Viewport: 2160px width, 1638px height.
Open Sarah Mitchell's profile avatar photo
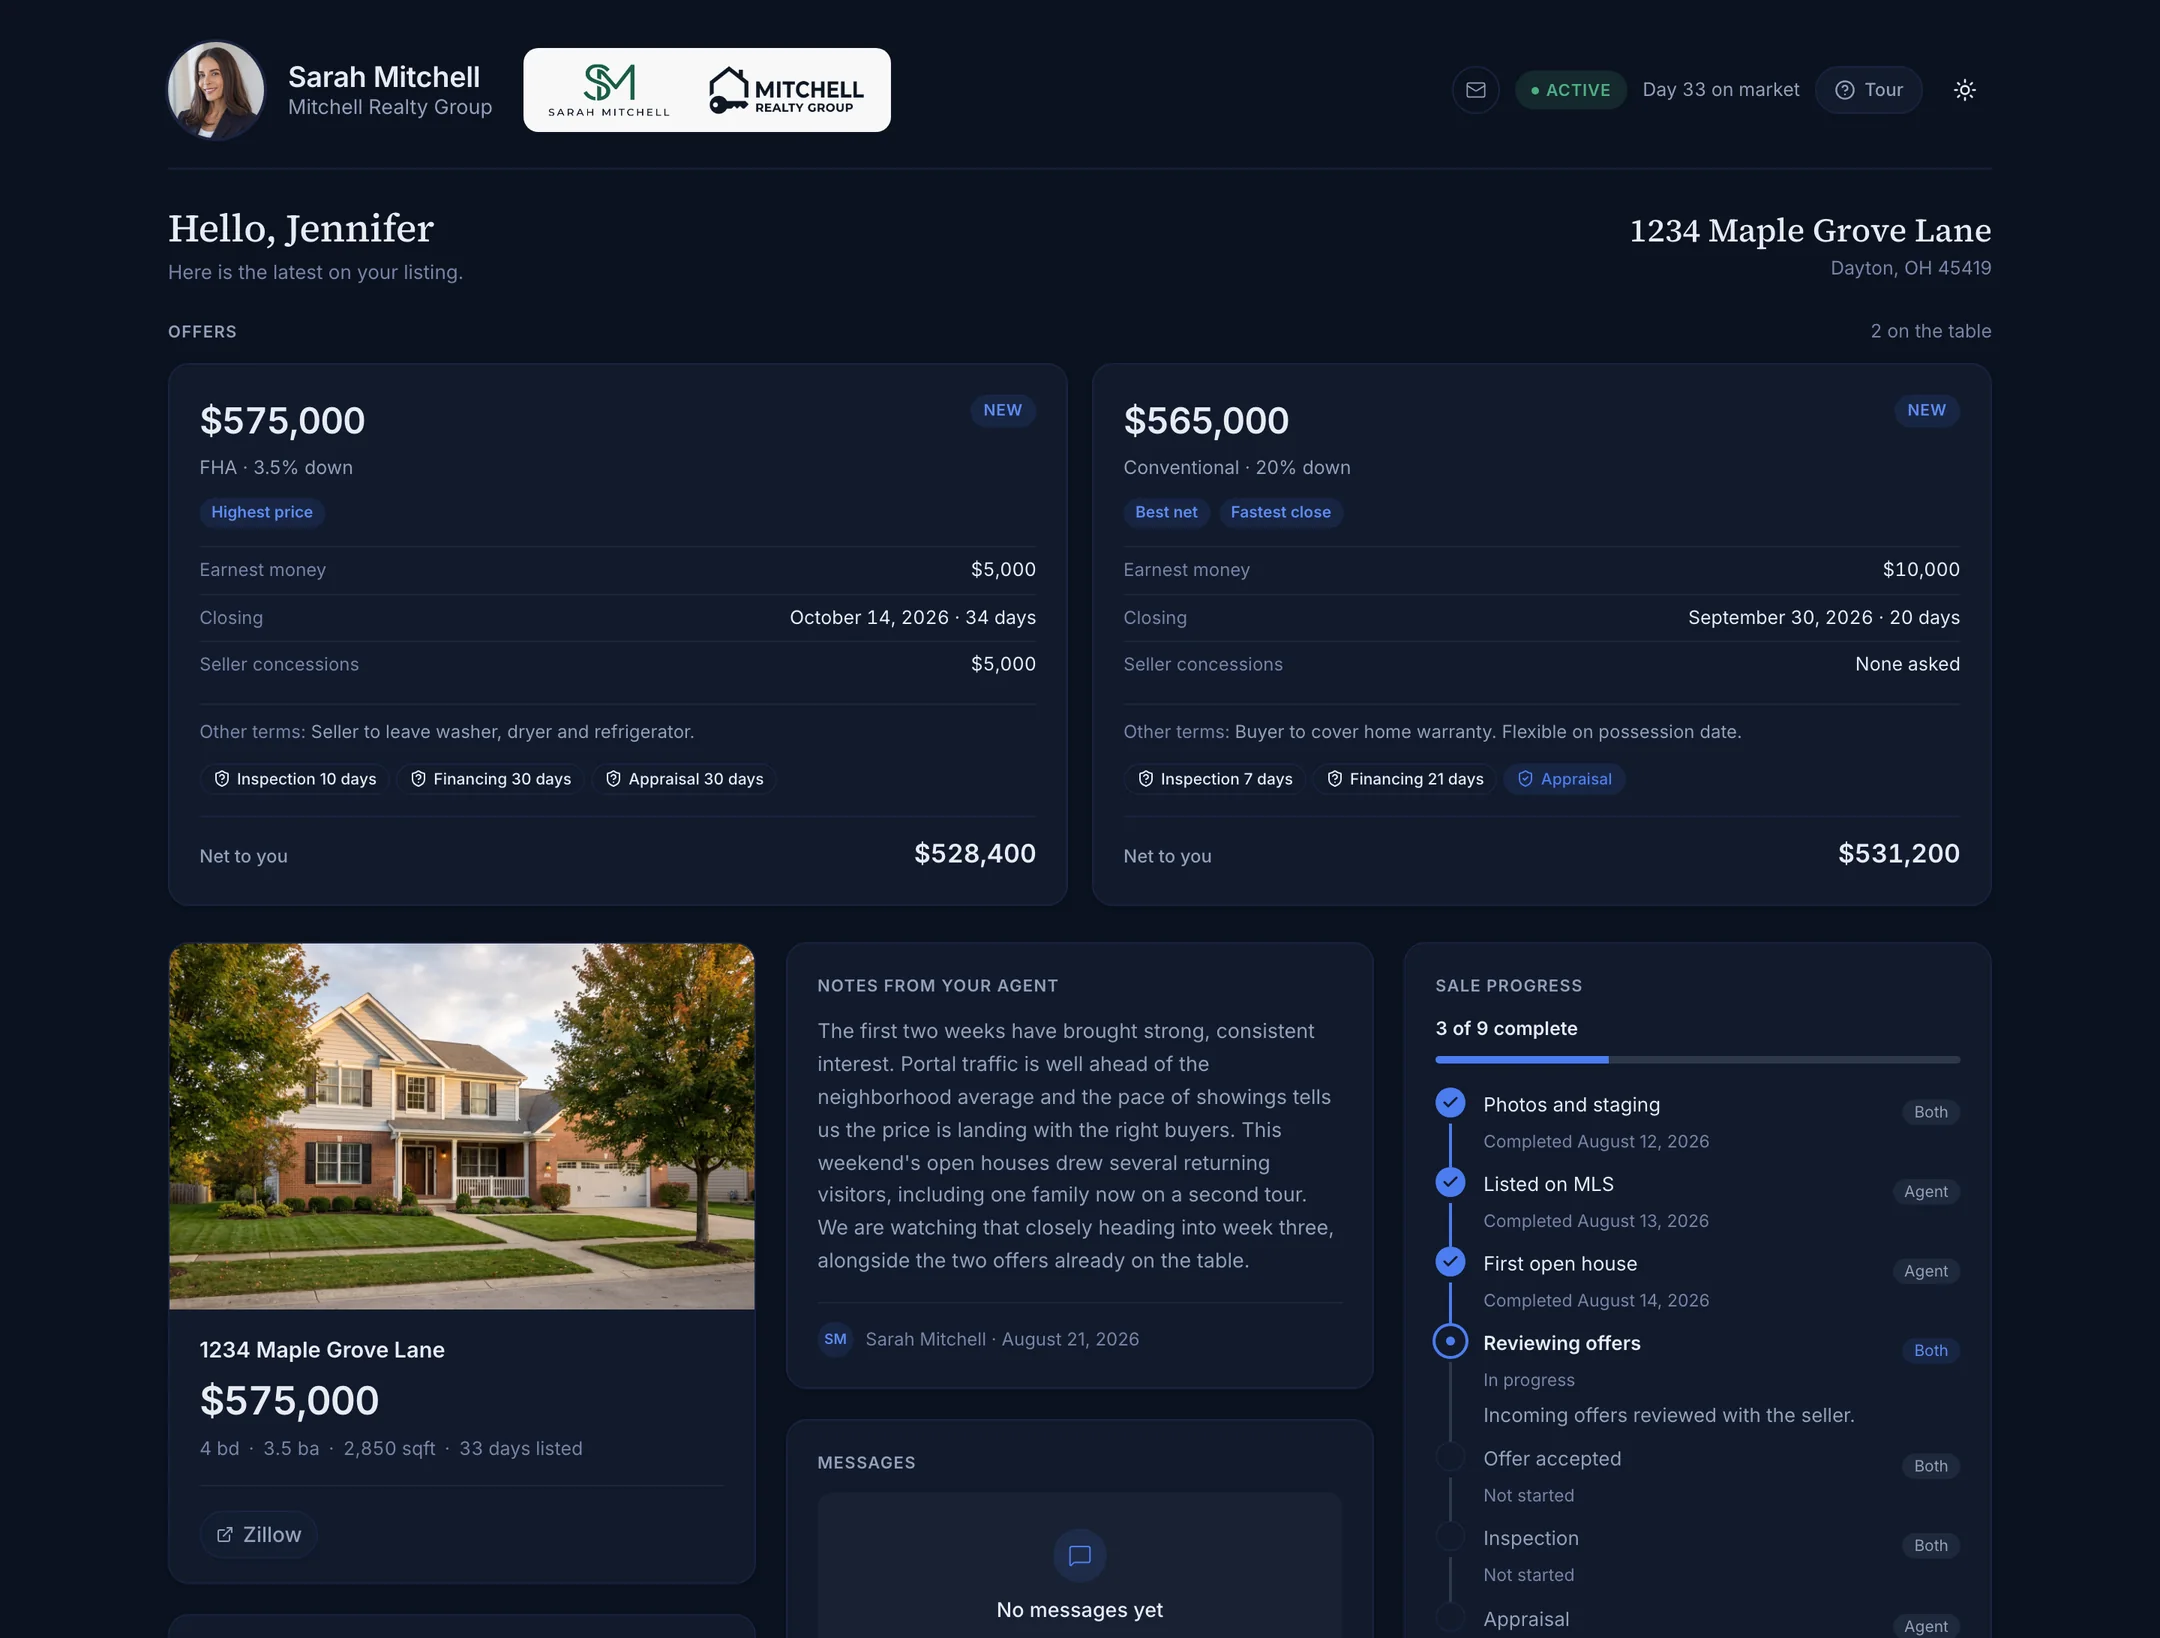click(216, 90)
